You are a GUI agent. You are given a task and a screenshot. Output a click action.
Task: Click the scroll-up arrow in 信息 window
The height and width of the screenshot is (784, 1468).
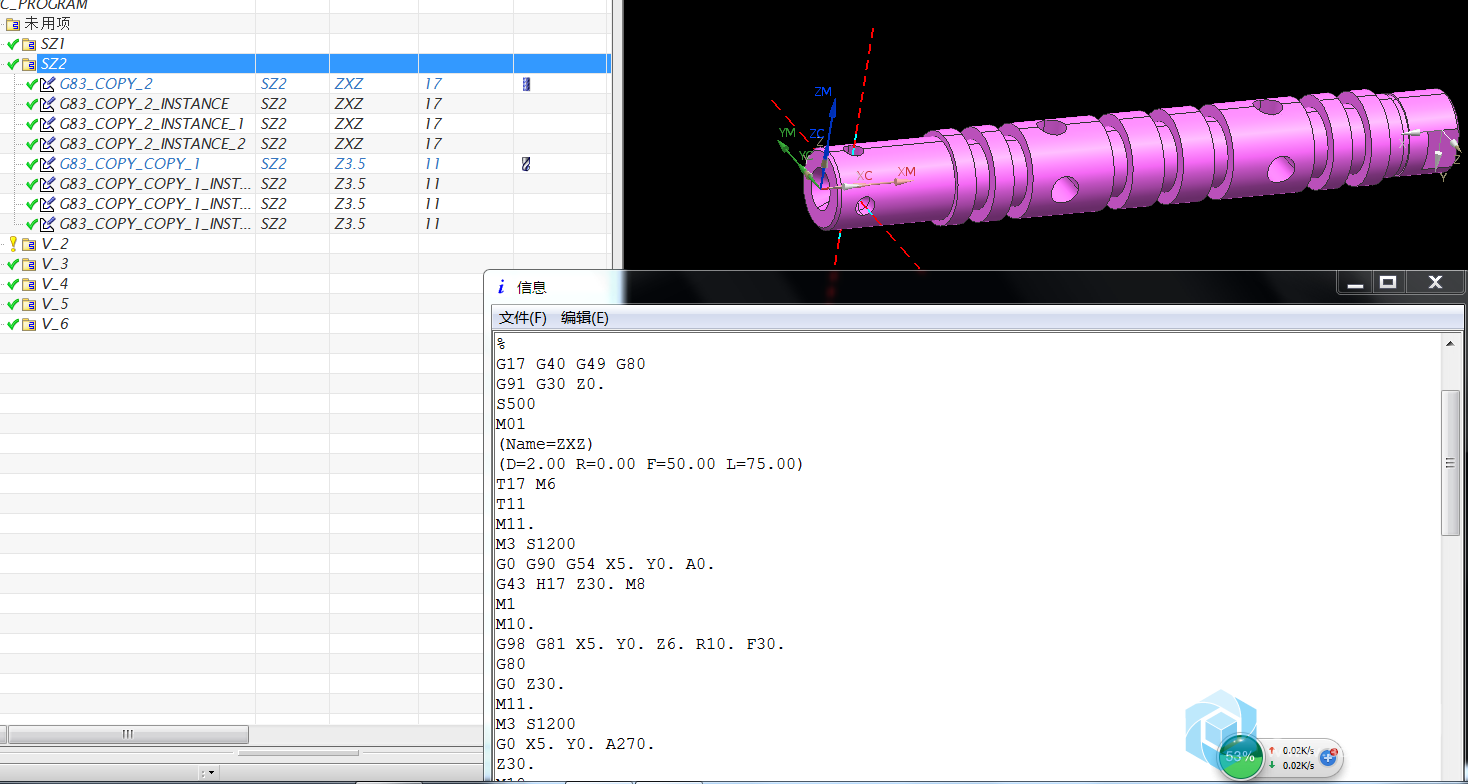[x=1451, y=343]
